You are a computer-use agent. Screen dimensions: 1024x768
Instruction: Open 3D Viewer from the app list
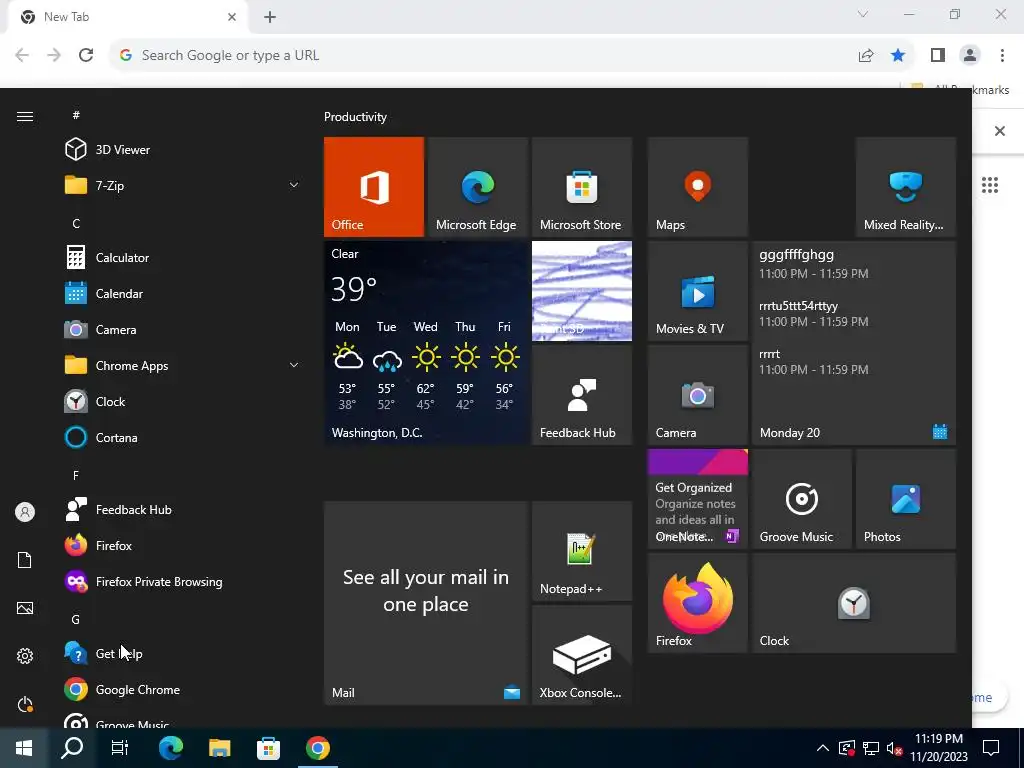(183, 150)
